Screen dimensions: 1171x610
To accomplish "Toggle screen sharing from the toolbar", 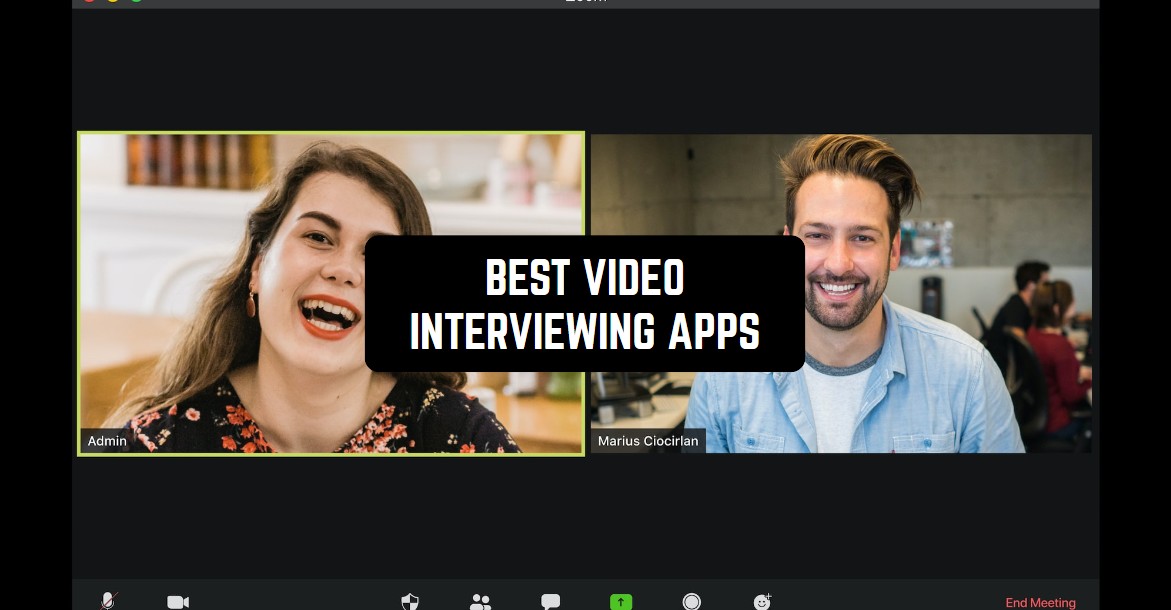I will click(621, 600).
